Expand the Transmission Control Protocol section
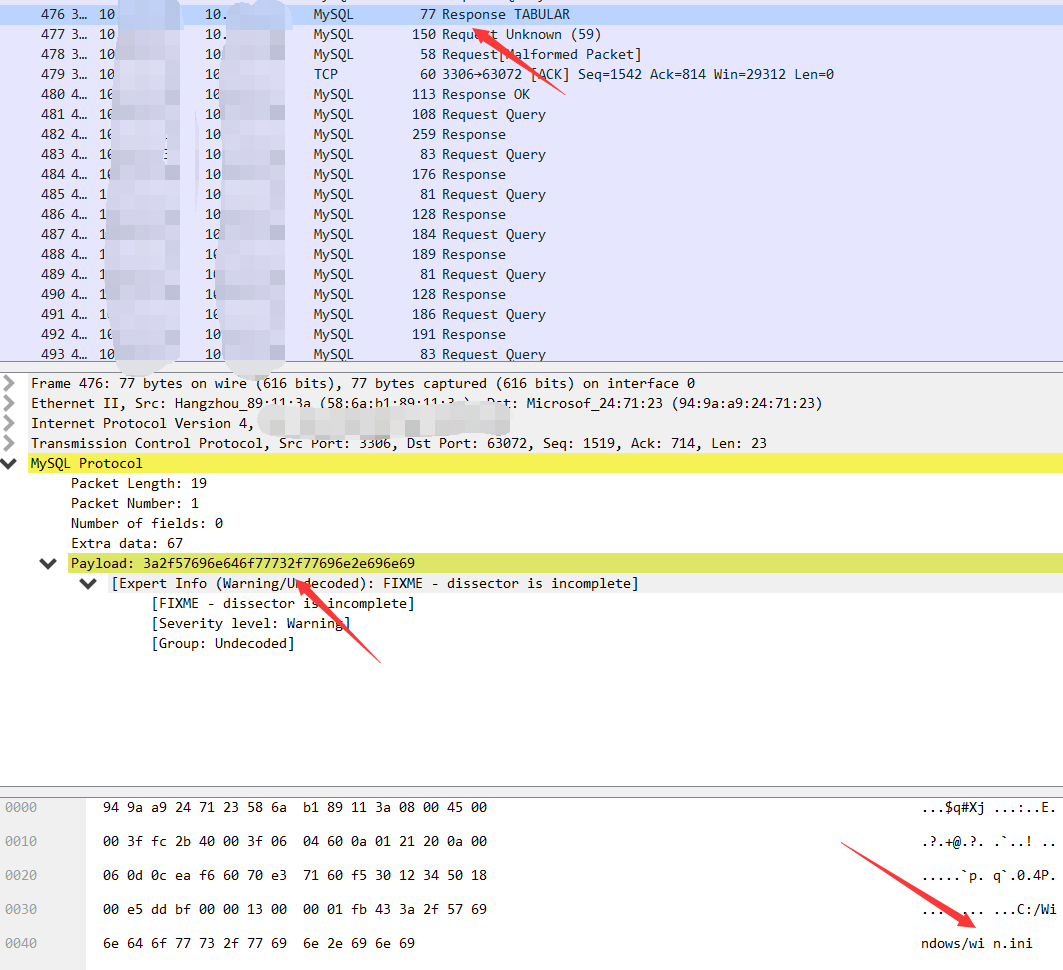Screen dimensions: 1063x970 [9, 444]
